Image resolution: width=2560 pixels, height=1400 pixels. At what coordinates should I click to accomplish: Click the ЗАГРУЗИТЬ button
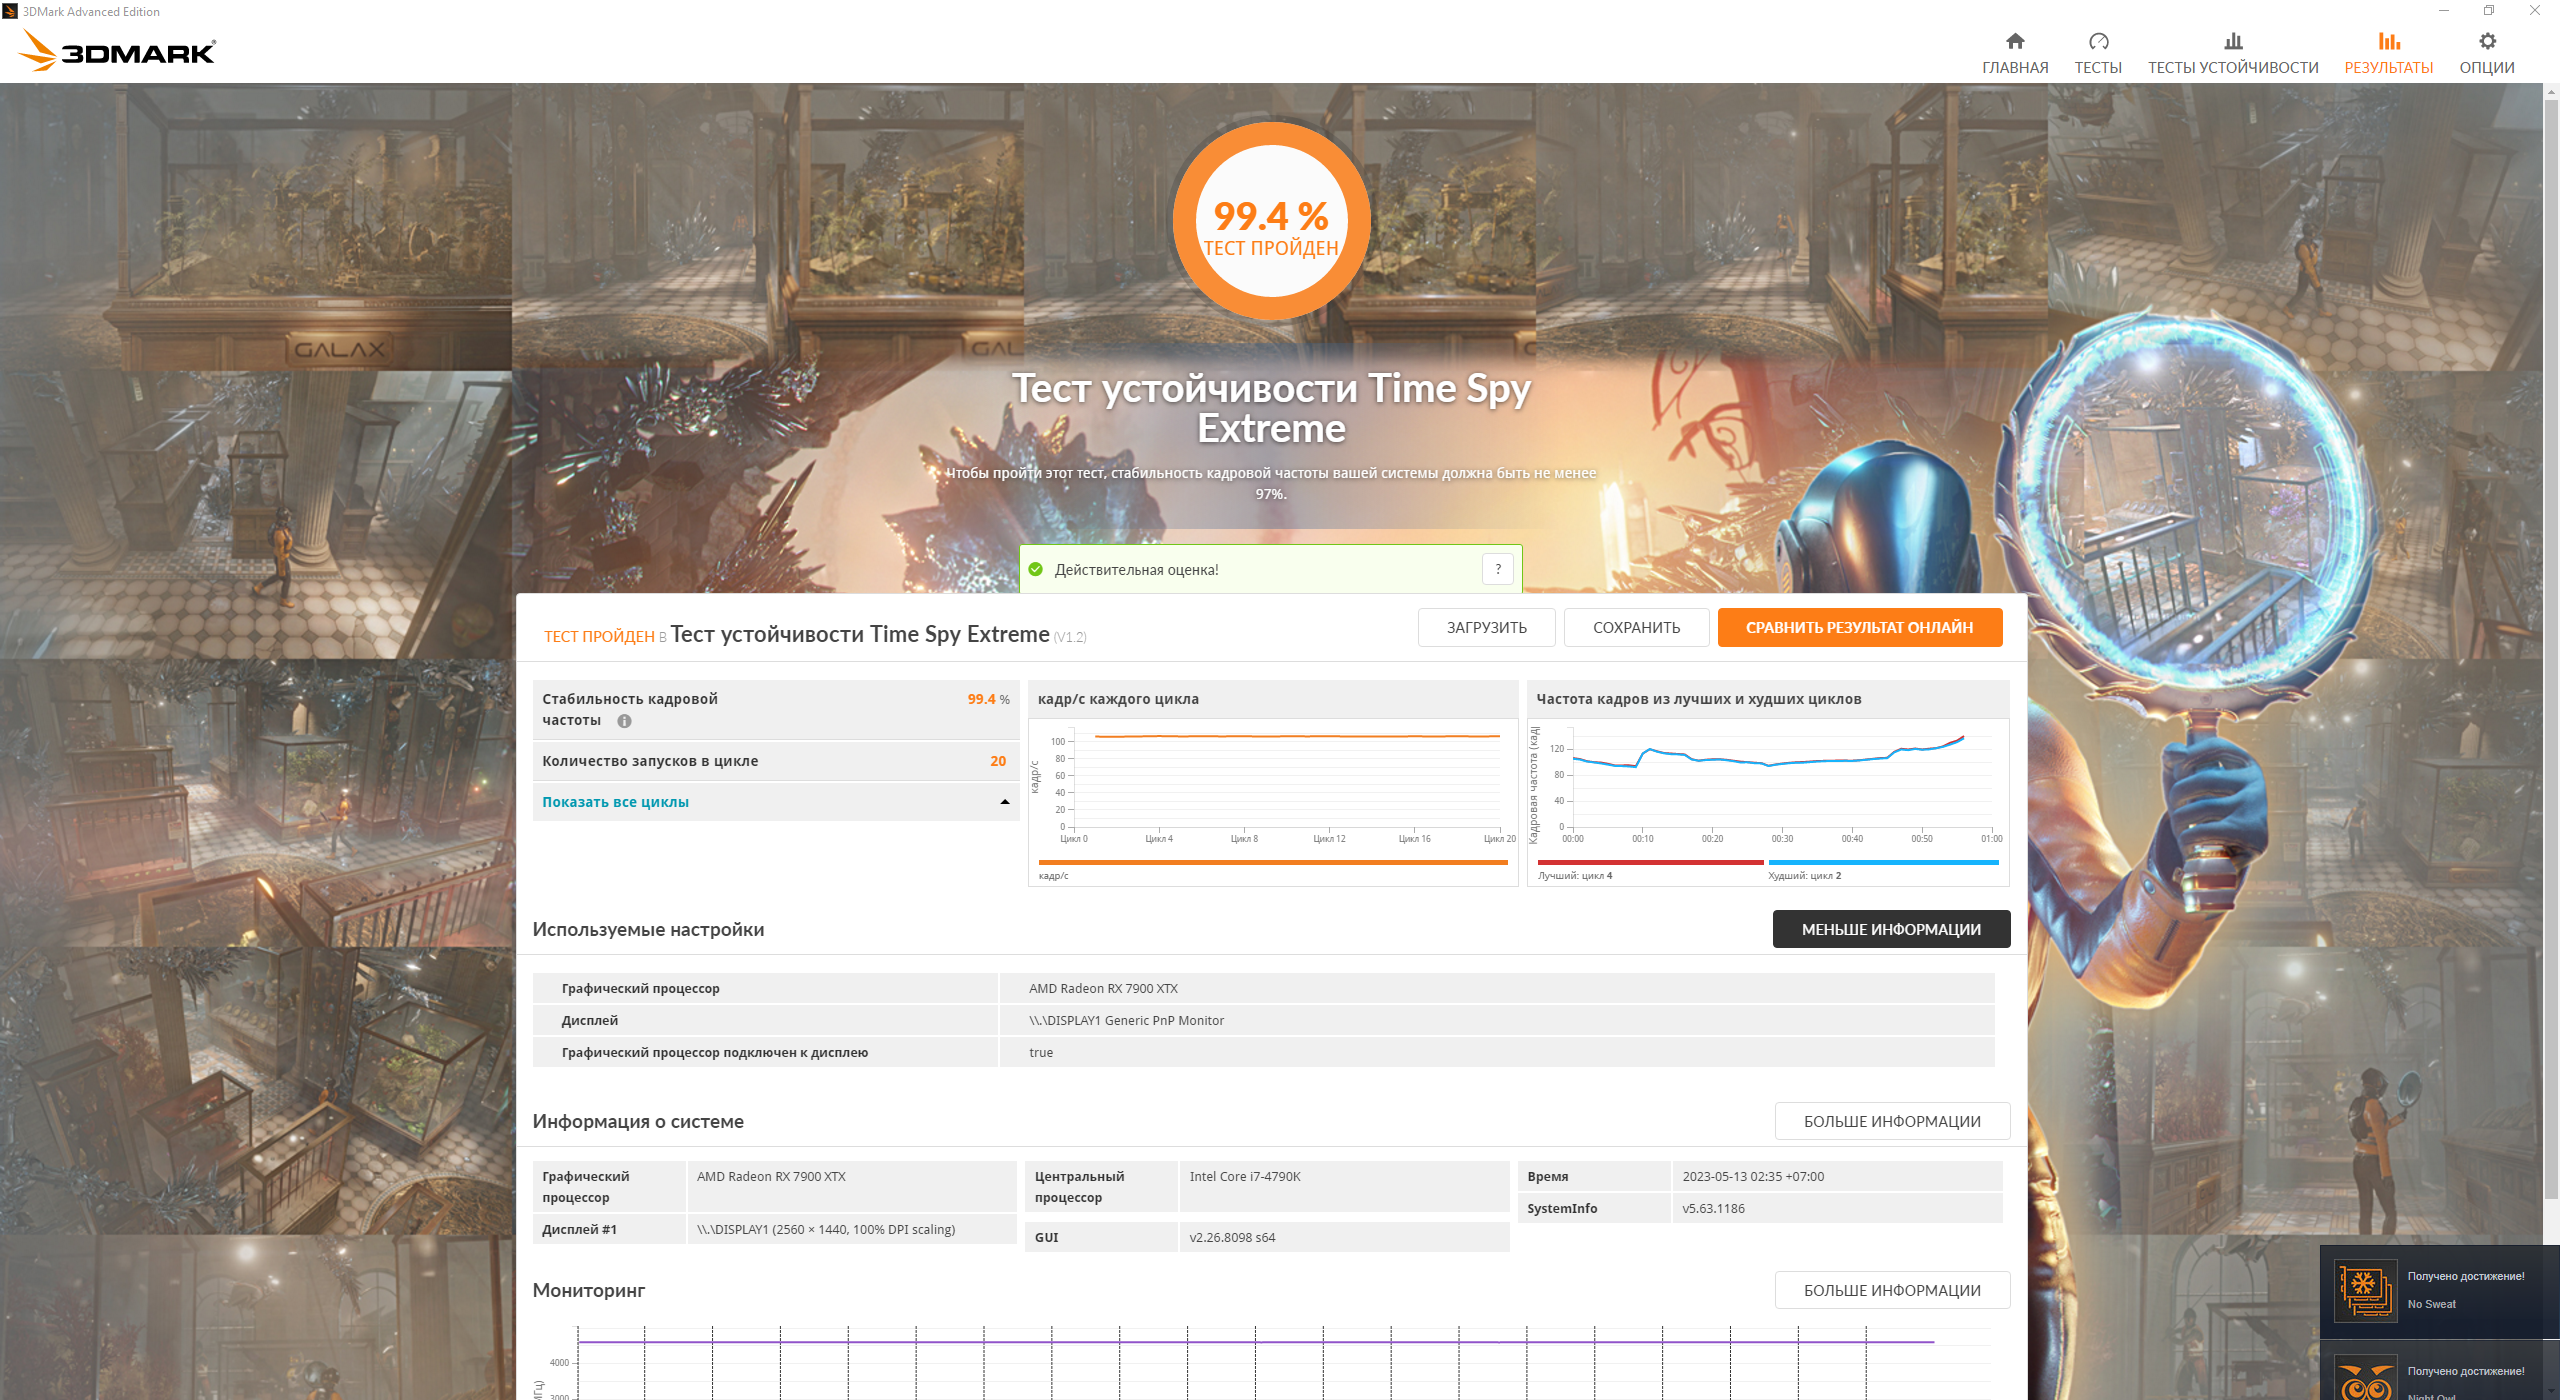click(x=1486, y=627)
